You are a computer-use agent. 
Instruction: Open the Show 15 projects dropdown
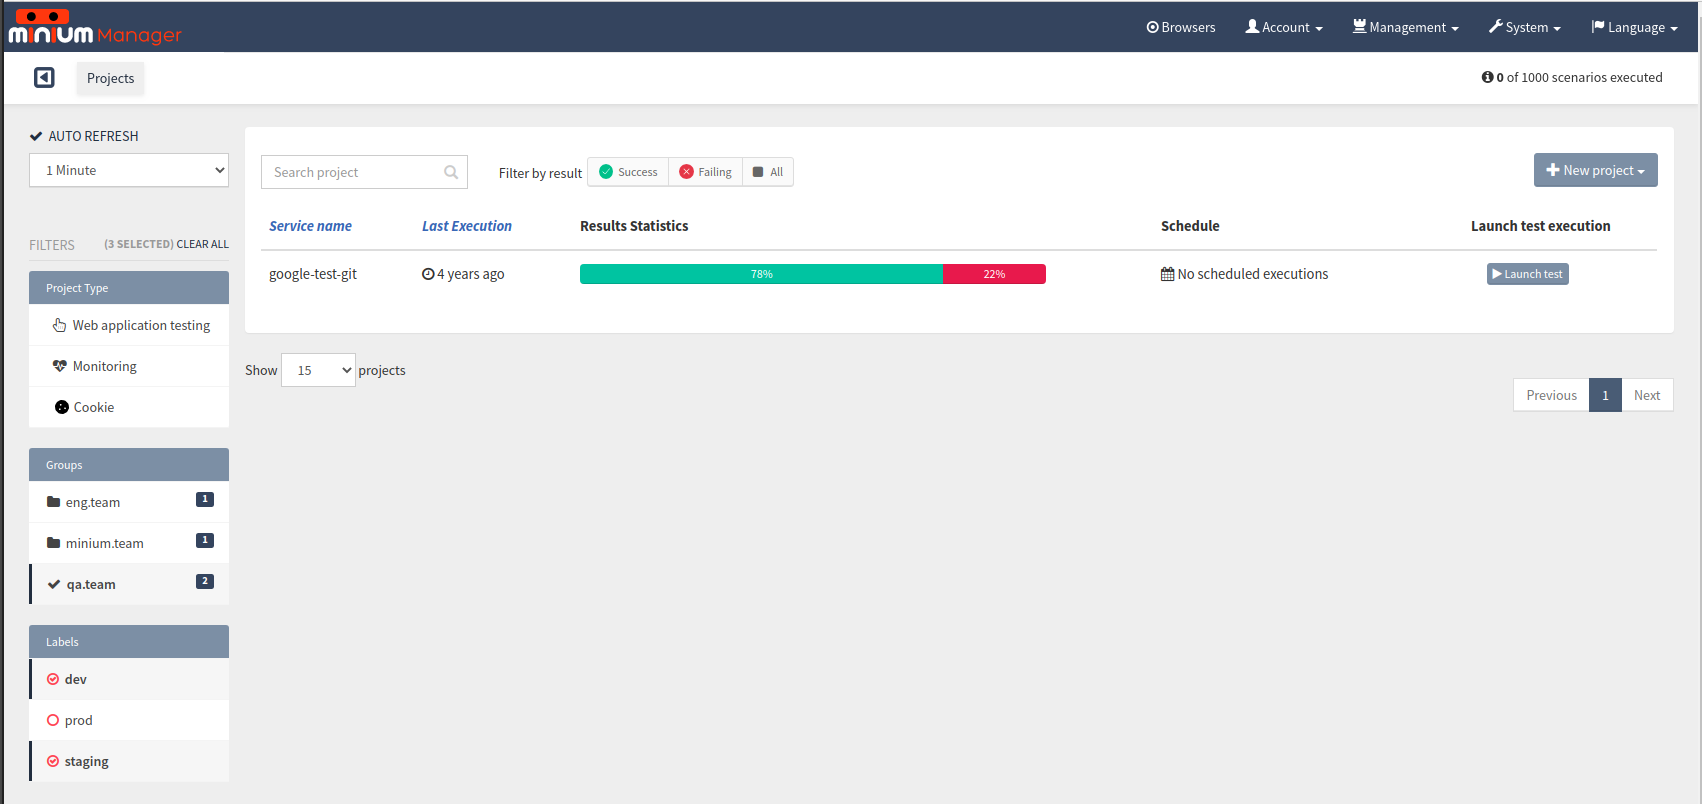pyautogui.click(x=318, y=370)
